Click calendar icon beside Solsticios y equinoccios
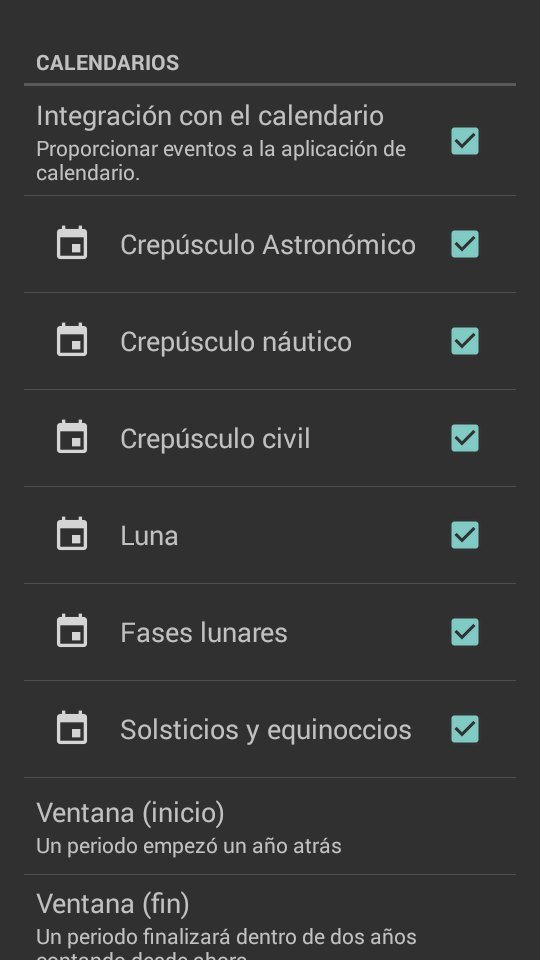540x960 pixels. (x=72, y=728)
